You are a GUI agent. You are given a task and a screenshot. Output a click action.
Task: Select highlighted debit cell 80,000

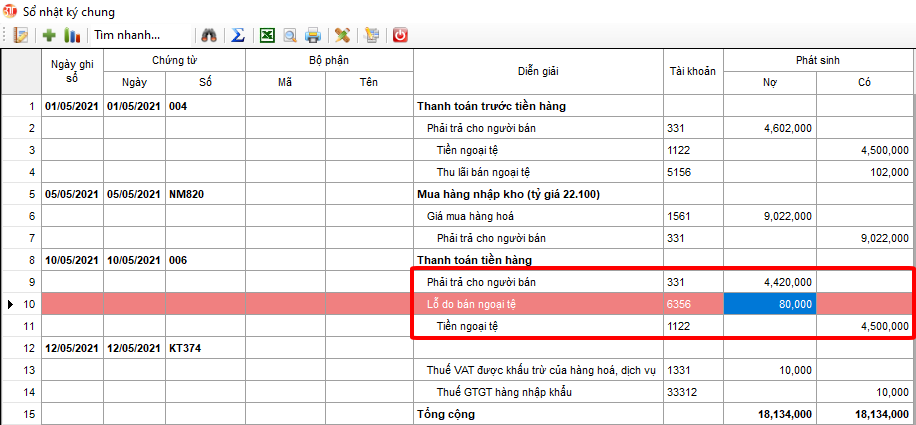770,304
